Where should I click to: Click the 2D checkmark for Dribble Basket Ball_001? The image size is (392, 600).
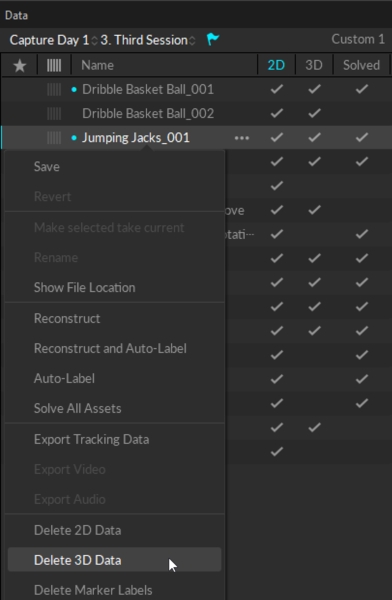276,89
